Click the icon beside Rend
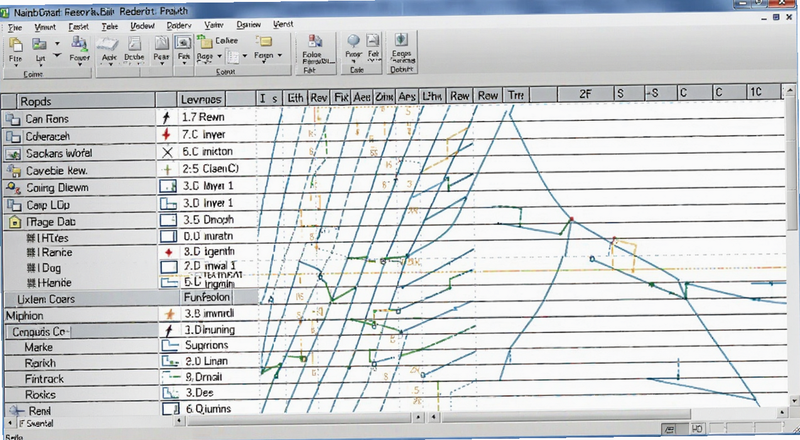800x440 pixels. [16, 410]
